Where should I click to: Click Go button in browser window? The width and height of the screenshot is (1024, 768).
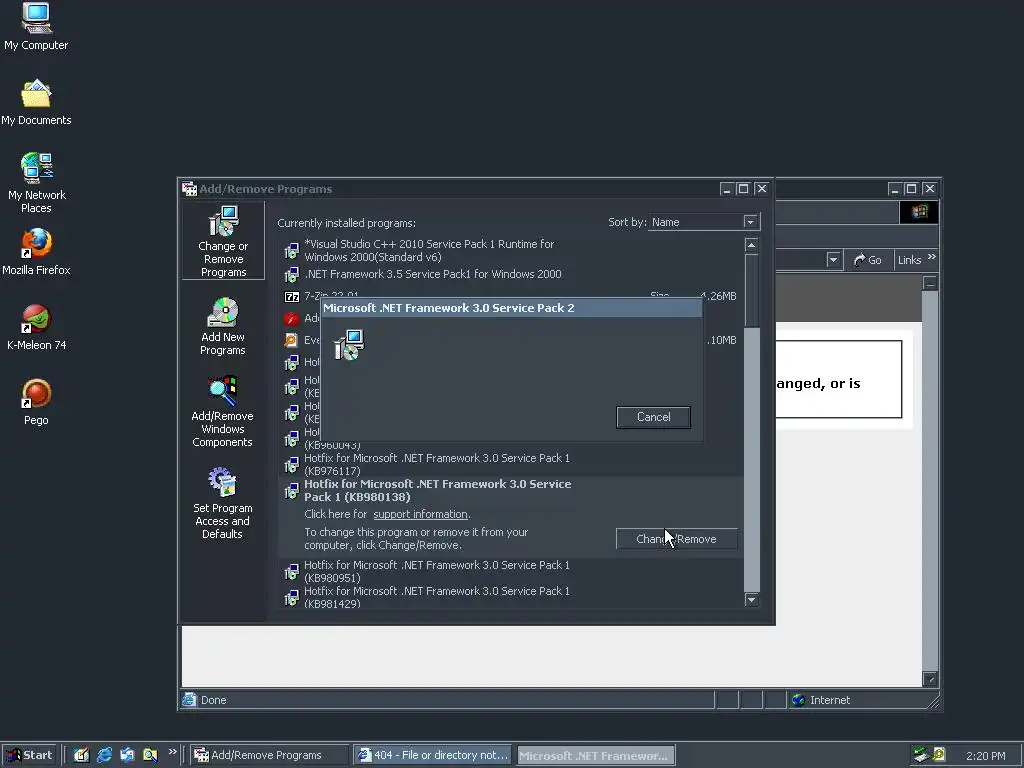point(868,260)
